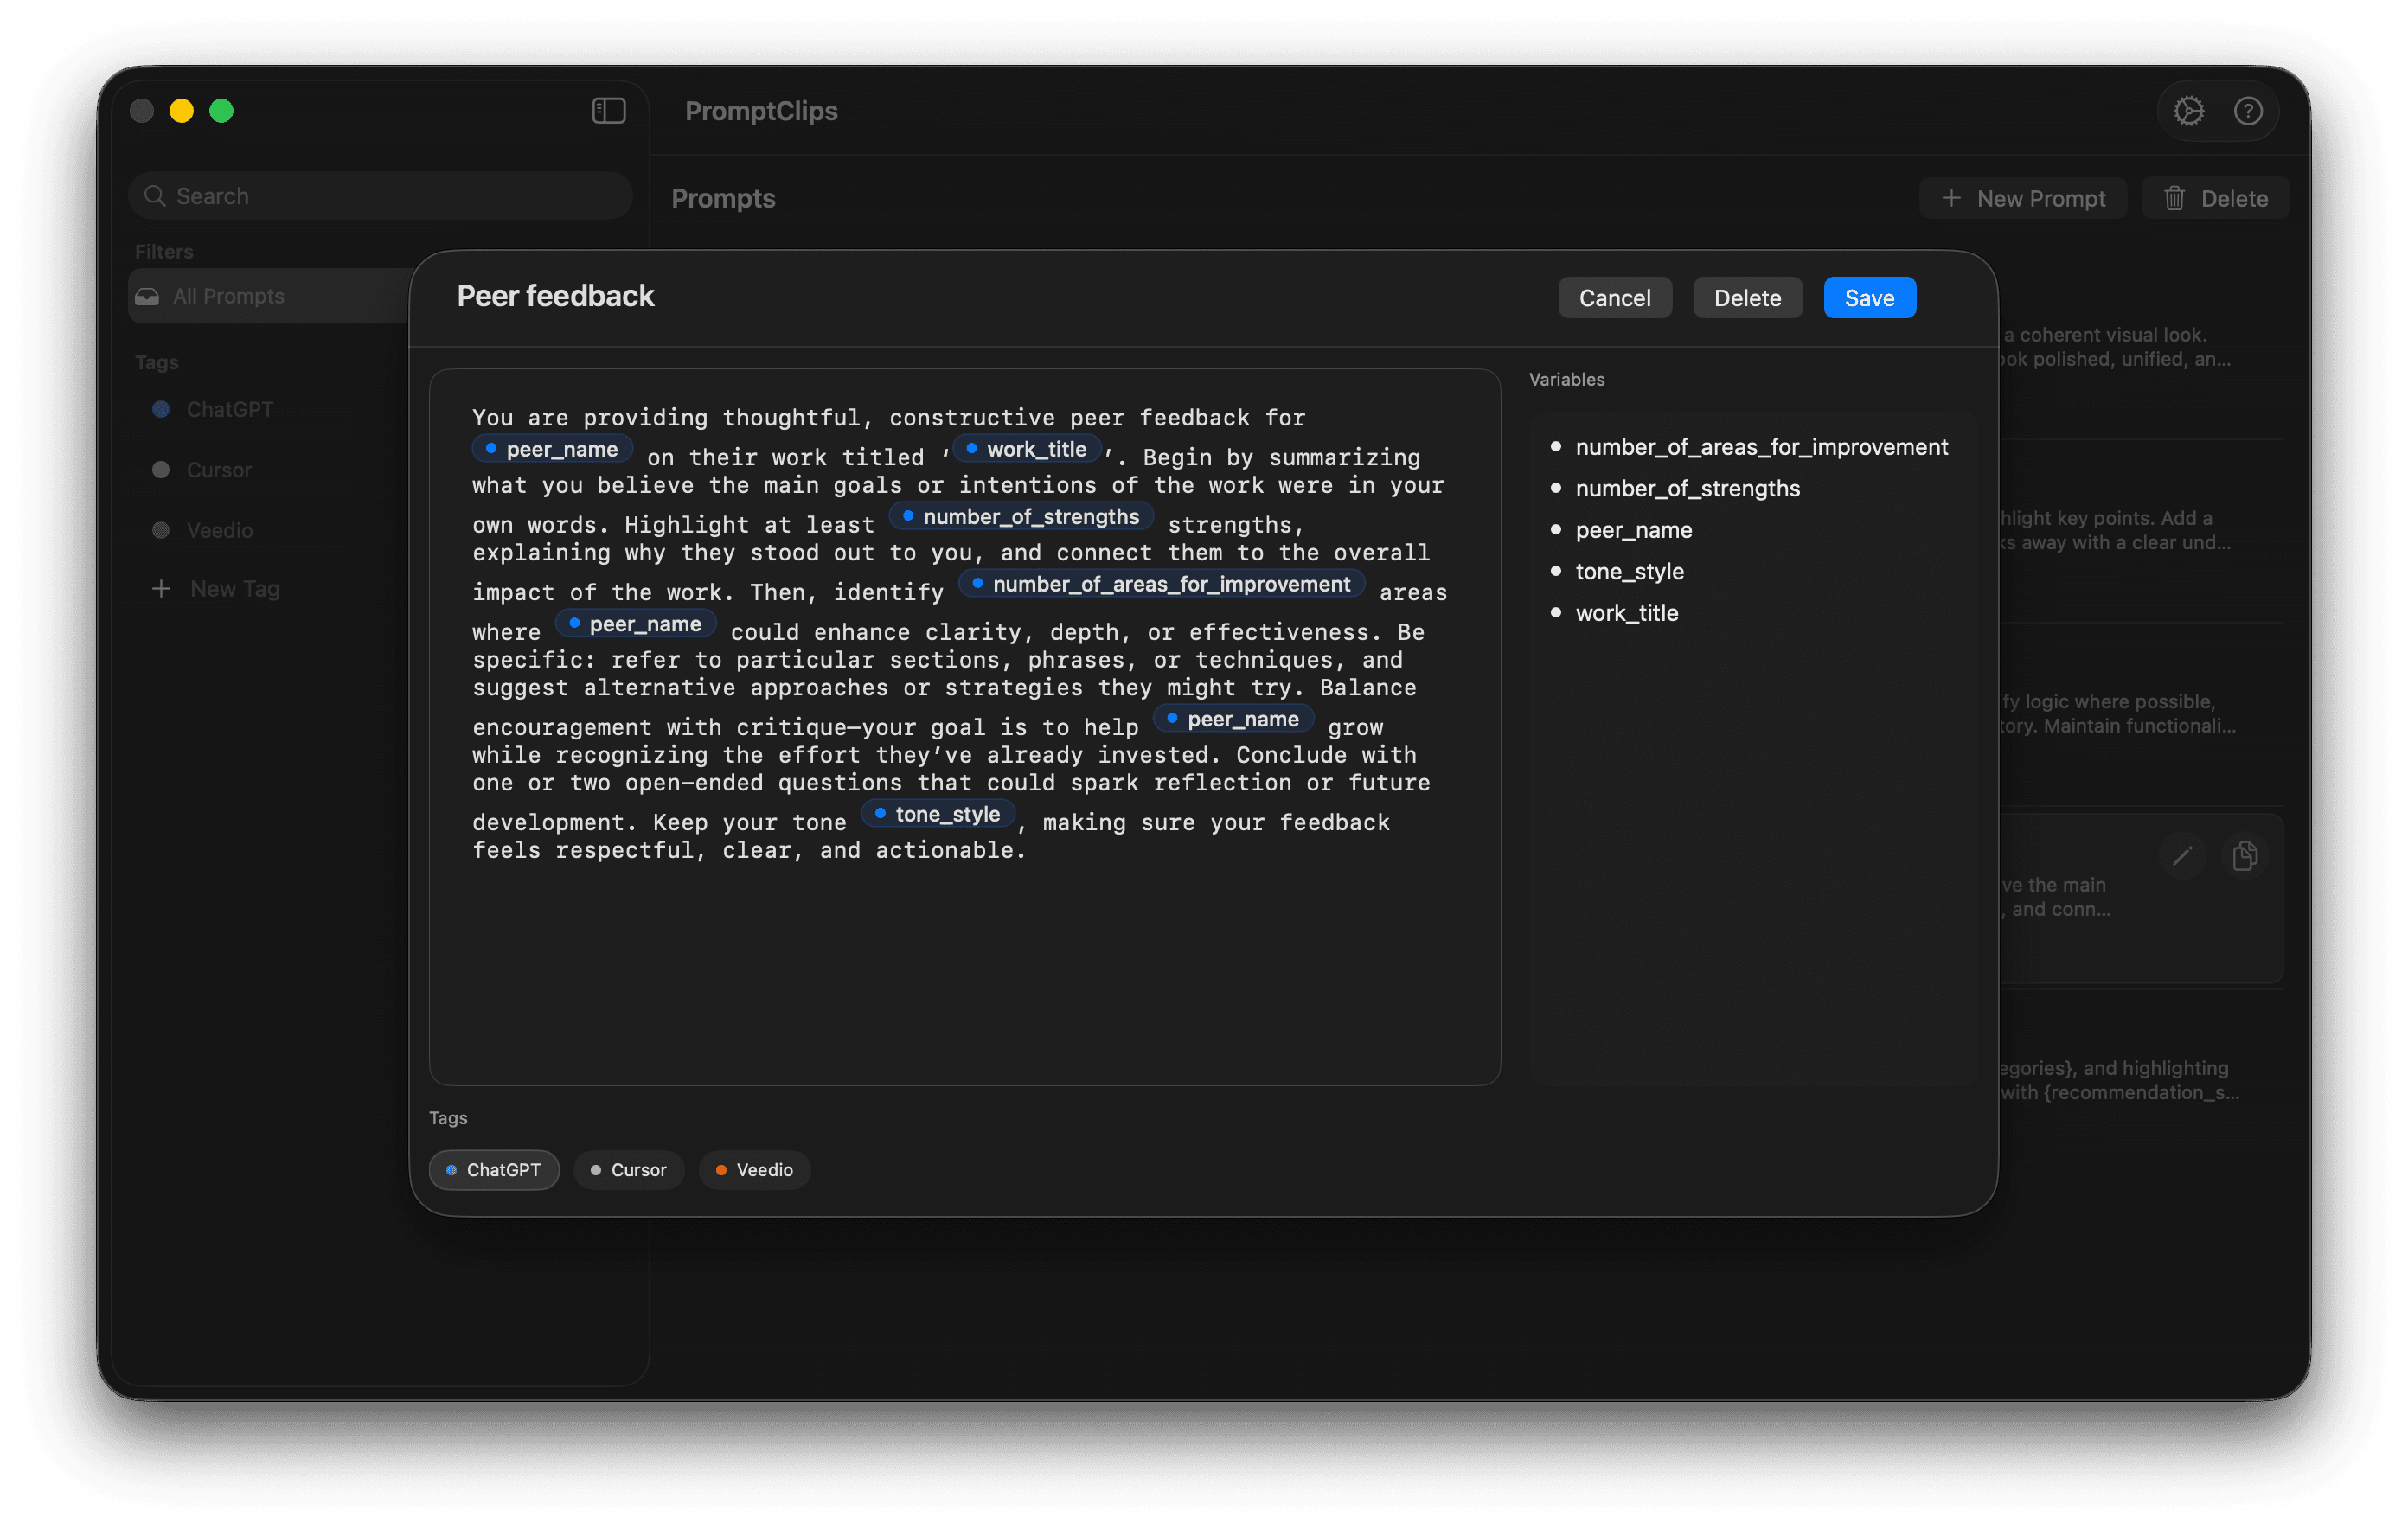Toggle the Veedio tag chip in dialog

(755, 1170)
